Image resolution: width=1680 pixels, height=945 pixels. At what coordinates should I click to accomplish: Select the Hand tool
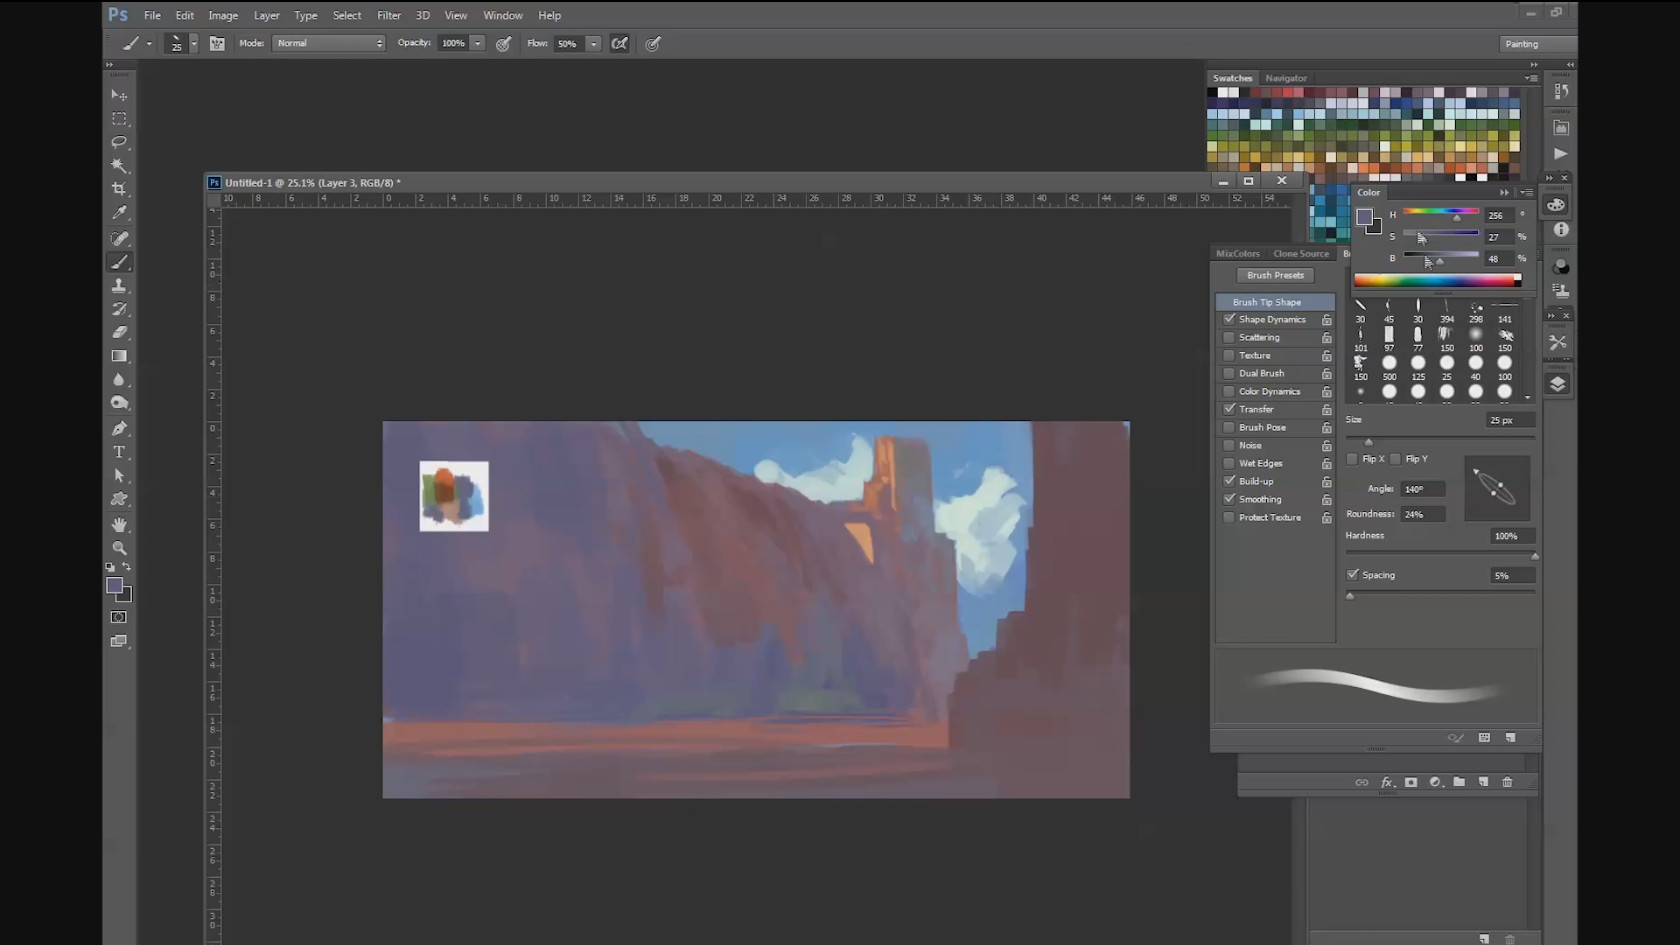pos(119,524)
